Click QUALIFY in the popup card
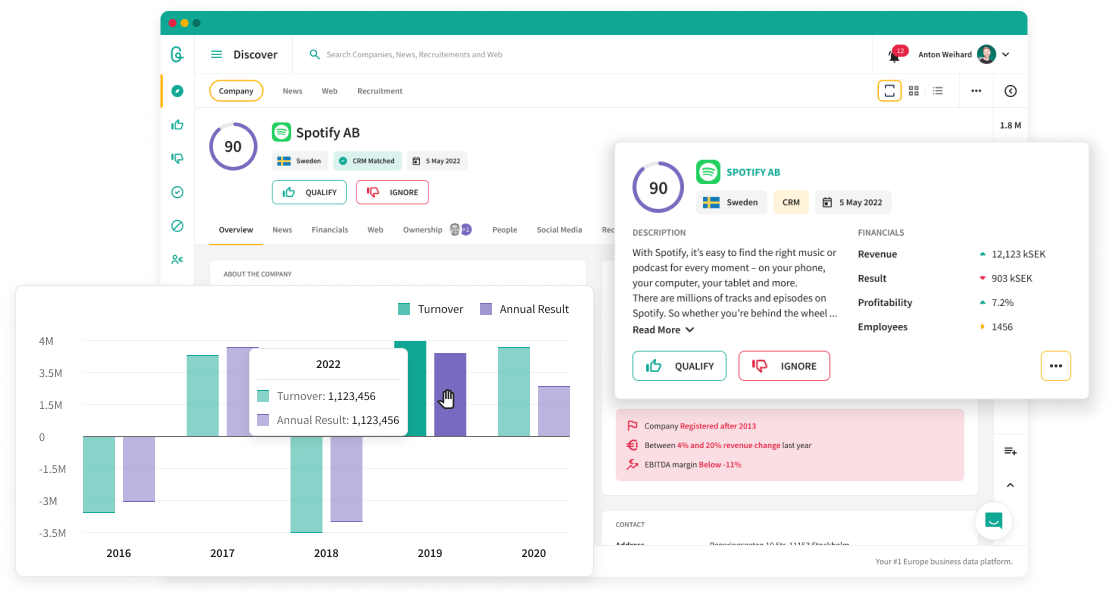The height and width of the screenshot is (596, 1116). (680, 366)
